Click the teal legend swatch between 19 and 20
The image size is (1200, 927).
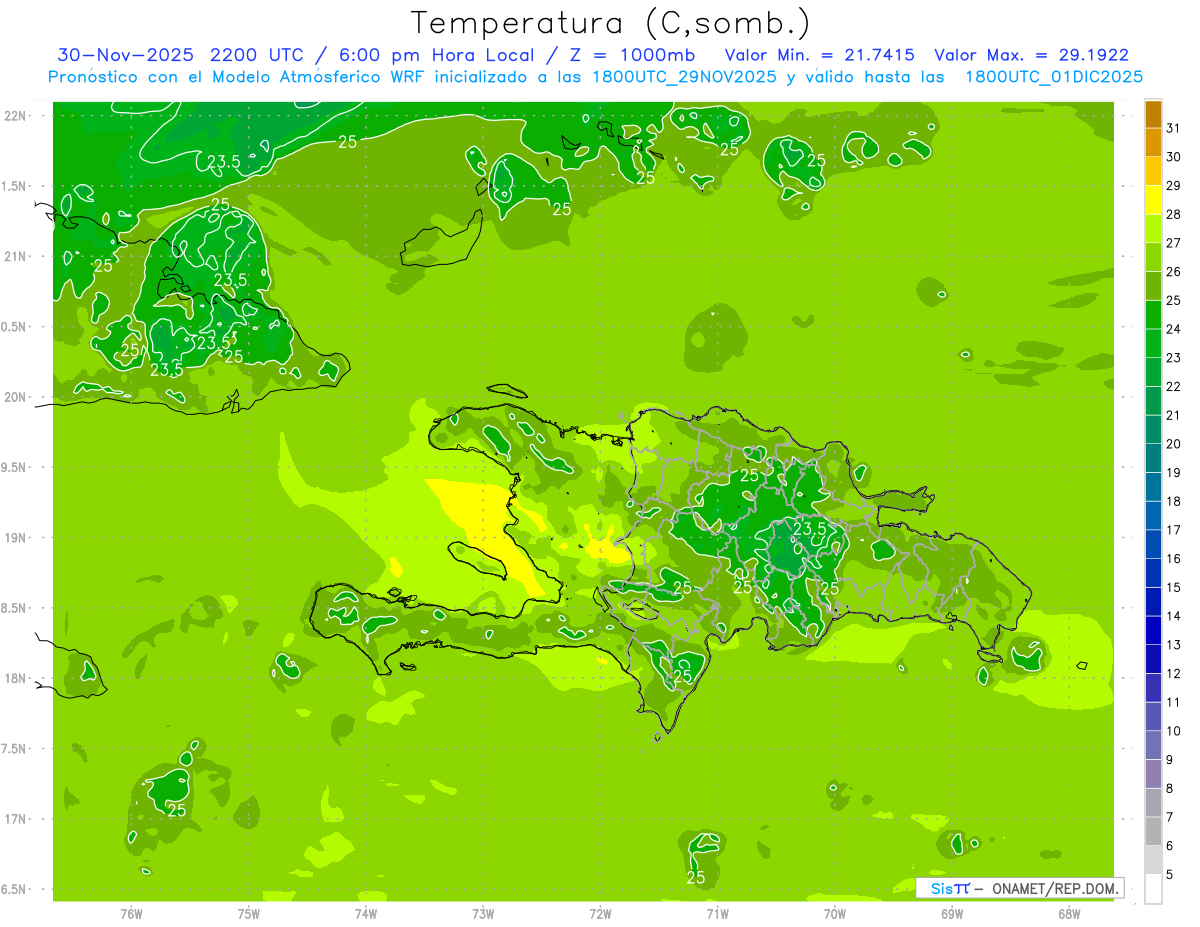pyautogui.click(x=1153, y=458)
